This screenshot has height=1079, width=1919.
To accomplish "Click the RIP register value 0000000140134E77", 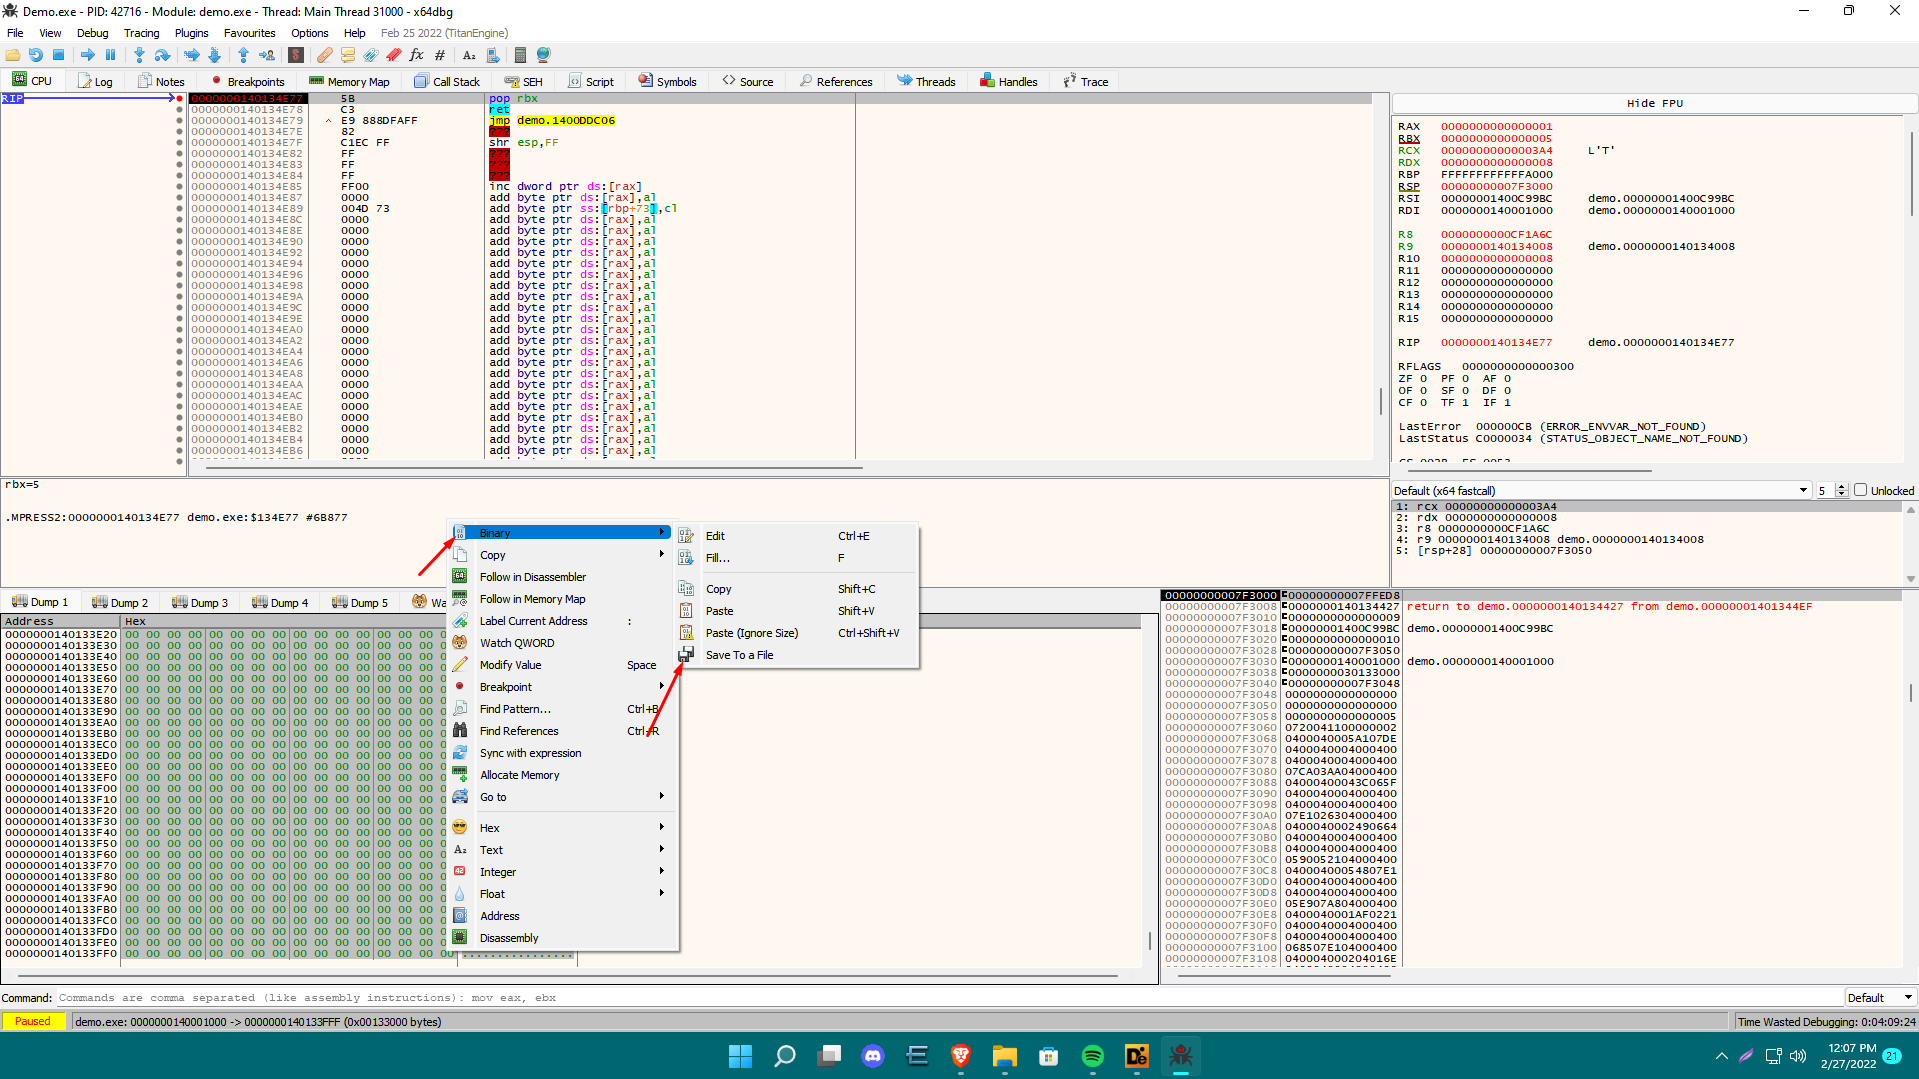I will pos(1496,343).
